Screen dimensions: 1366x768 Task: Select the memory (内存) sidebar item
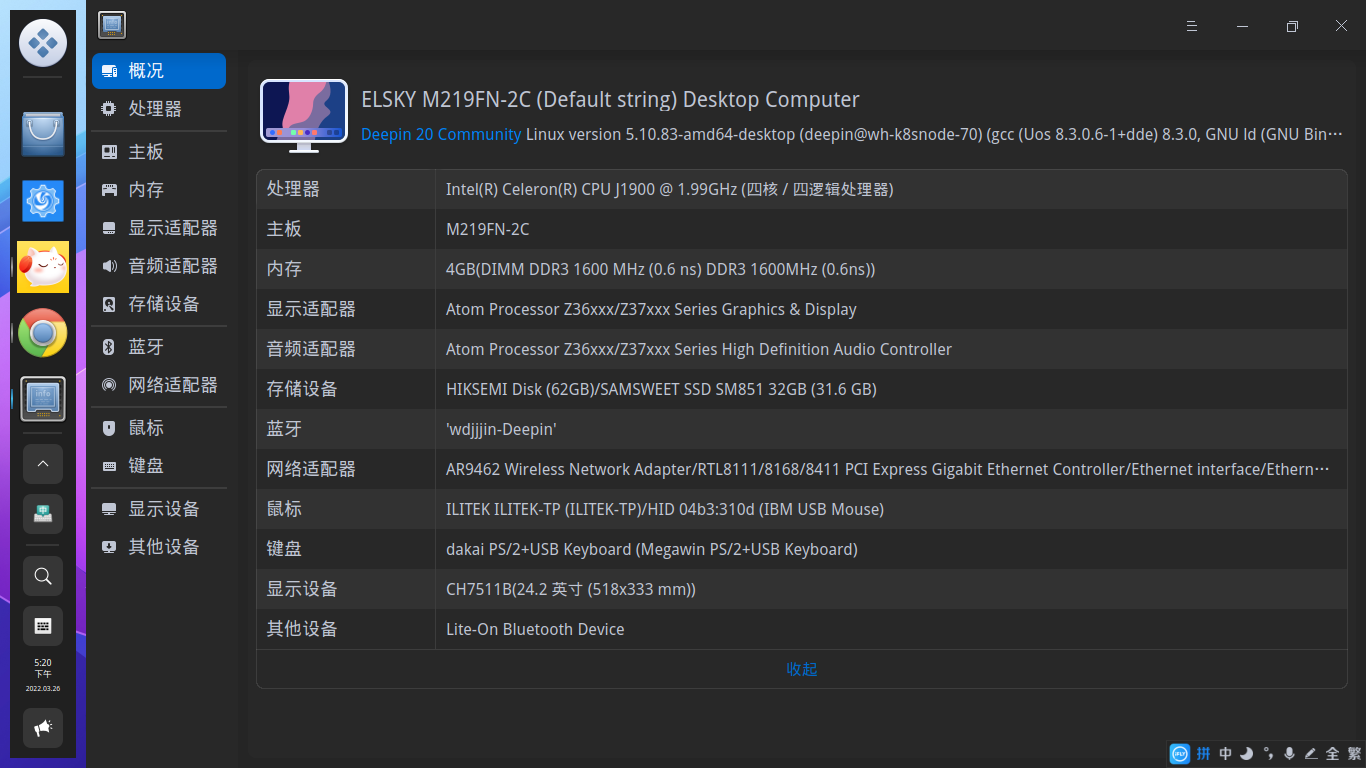146,190
